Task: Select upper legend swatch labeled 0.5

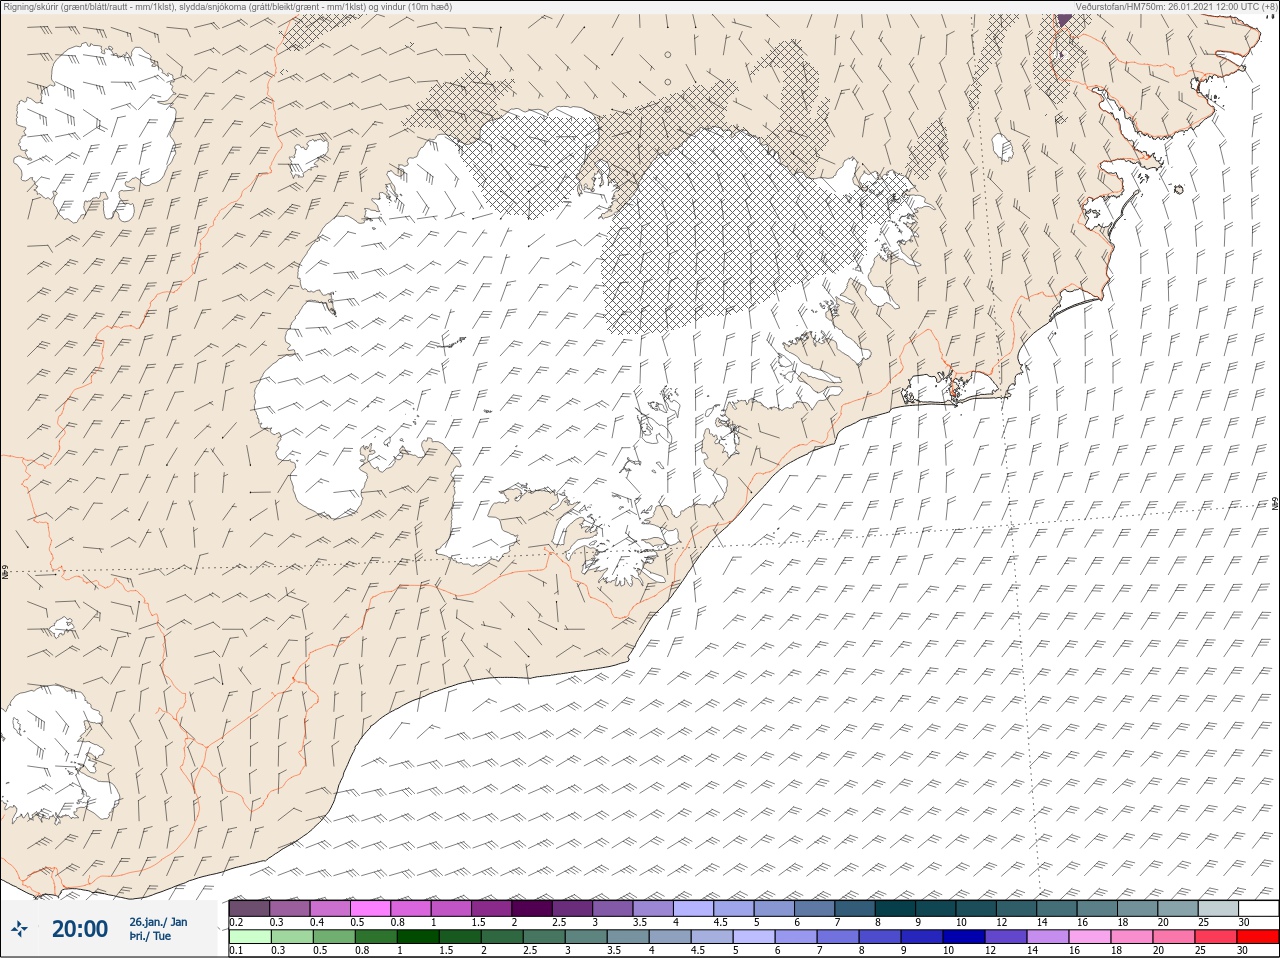Action: point(371,908)
